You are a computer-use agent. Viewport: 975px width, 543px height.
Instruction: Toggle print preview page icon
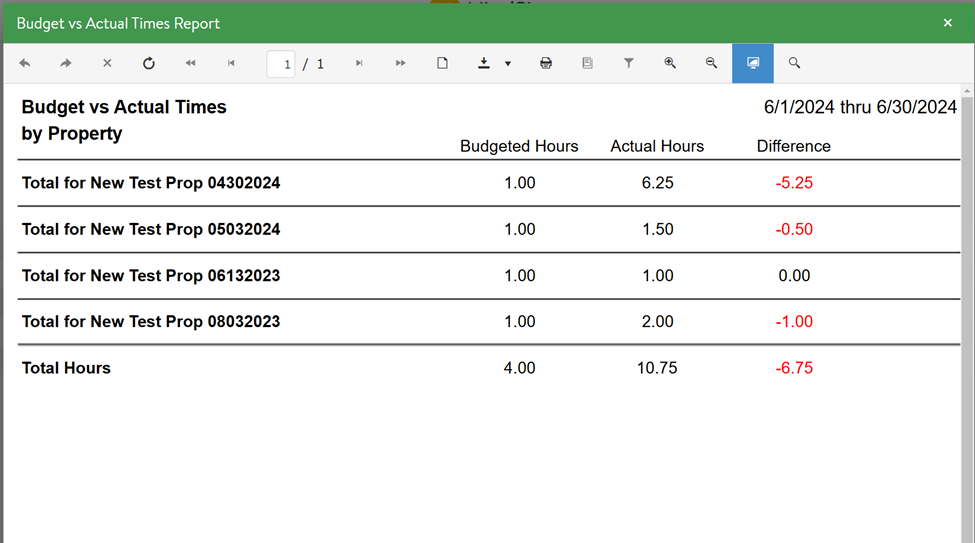[x=442, y=63]
